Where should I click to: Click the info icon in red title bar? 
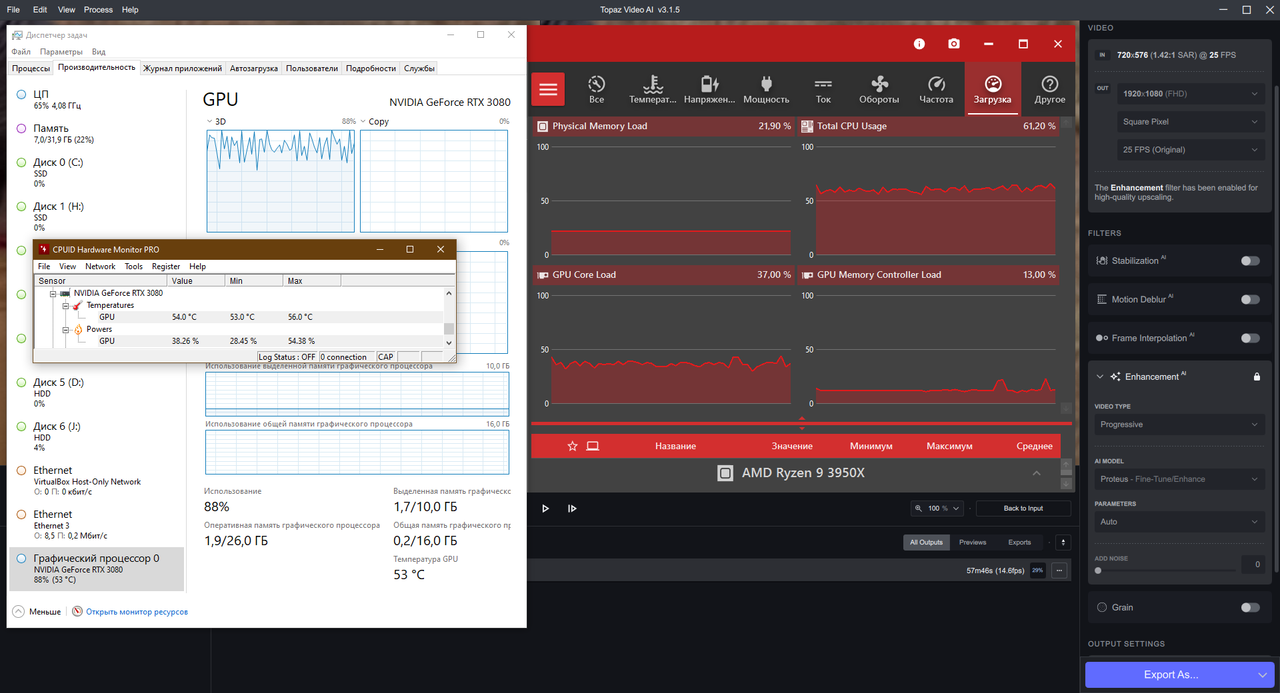pos(919,44)
